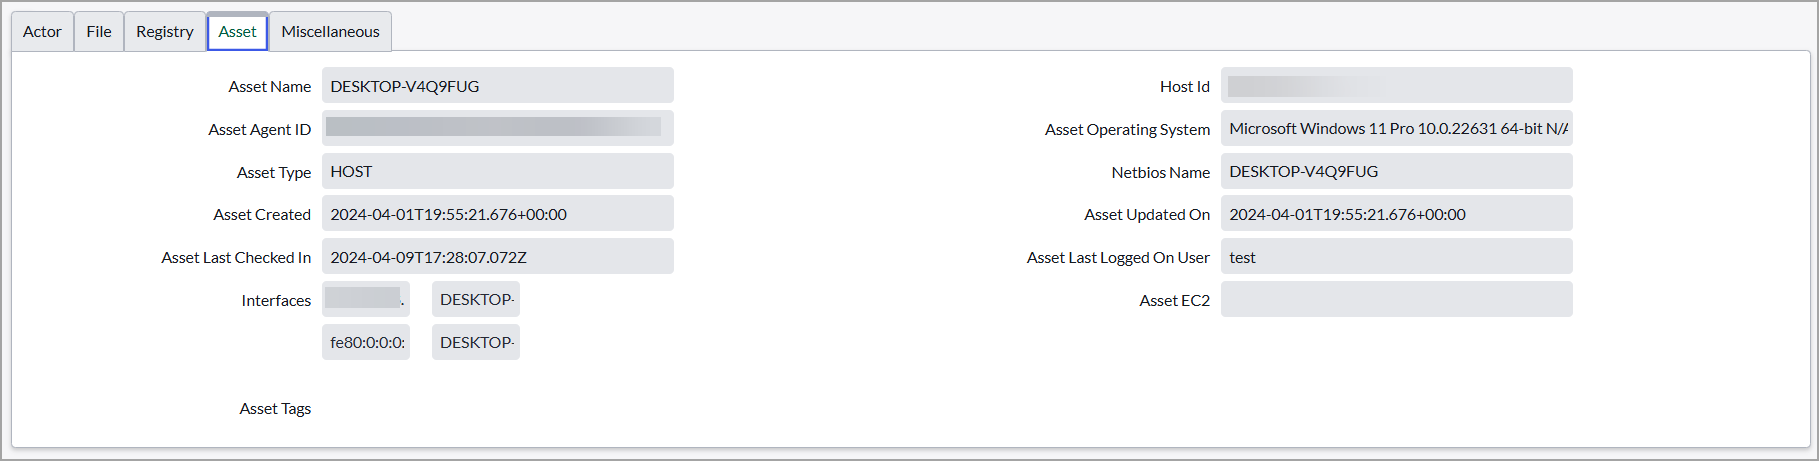The height and width of the screenshot is (461, 1819).
Task: Click the first DESKTOP interface name field
Action: [x=476, y=300]
